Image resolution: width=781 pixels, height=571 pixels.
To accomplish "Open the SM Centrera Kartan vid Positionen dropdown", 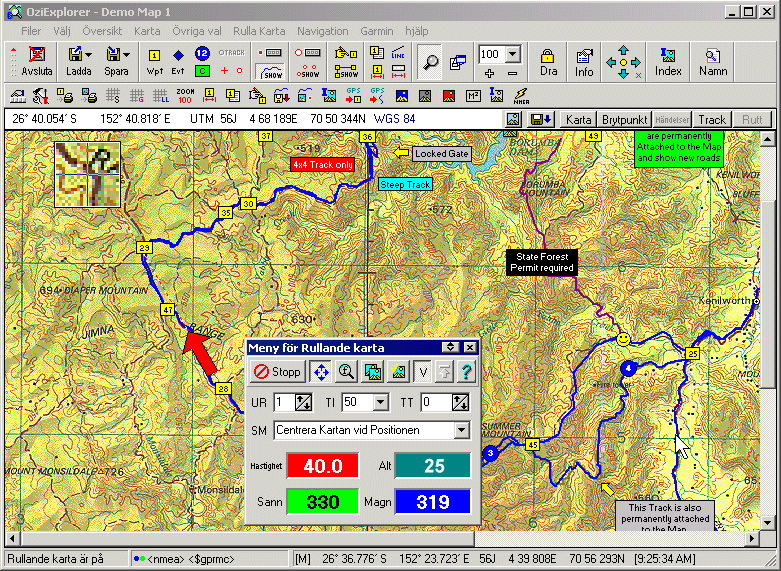I will pyautogui.click(x=461, y=430).
